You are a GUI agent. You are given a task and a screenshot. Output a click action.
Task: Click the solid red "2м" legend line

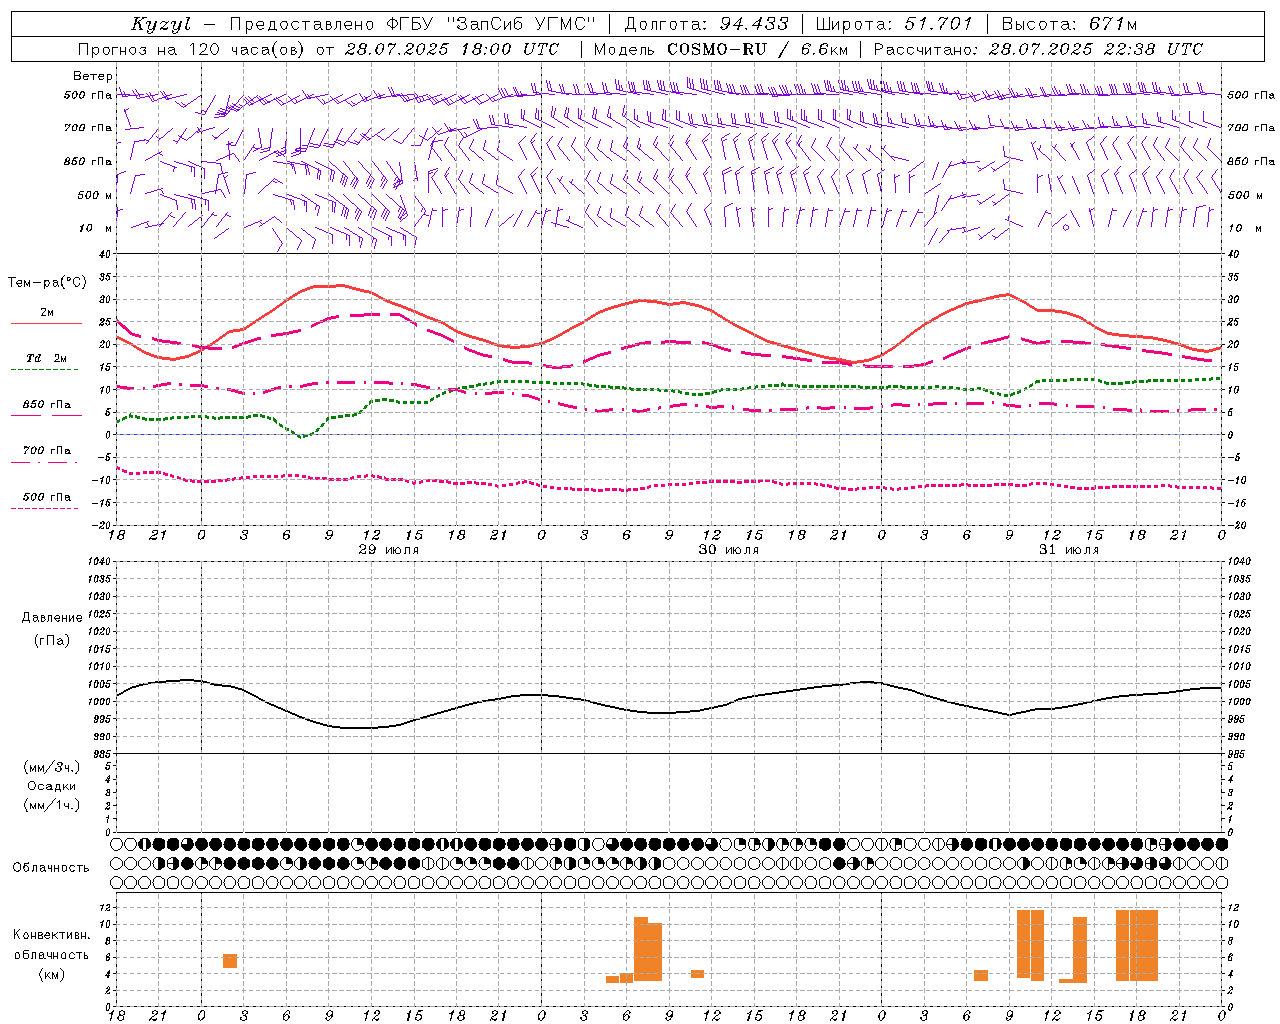point(46,323)
